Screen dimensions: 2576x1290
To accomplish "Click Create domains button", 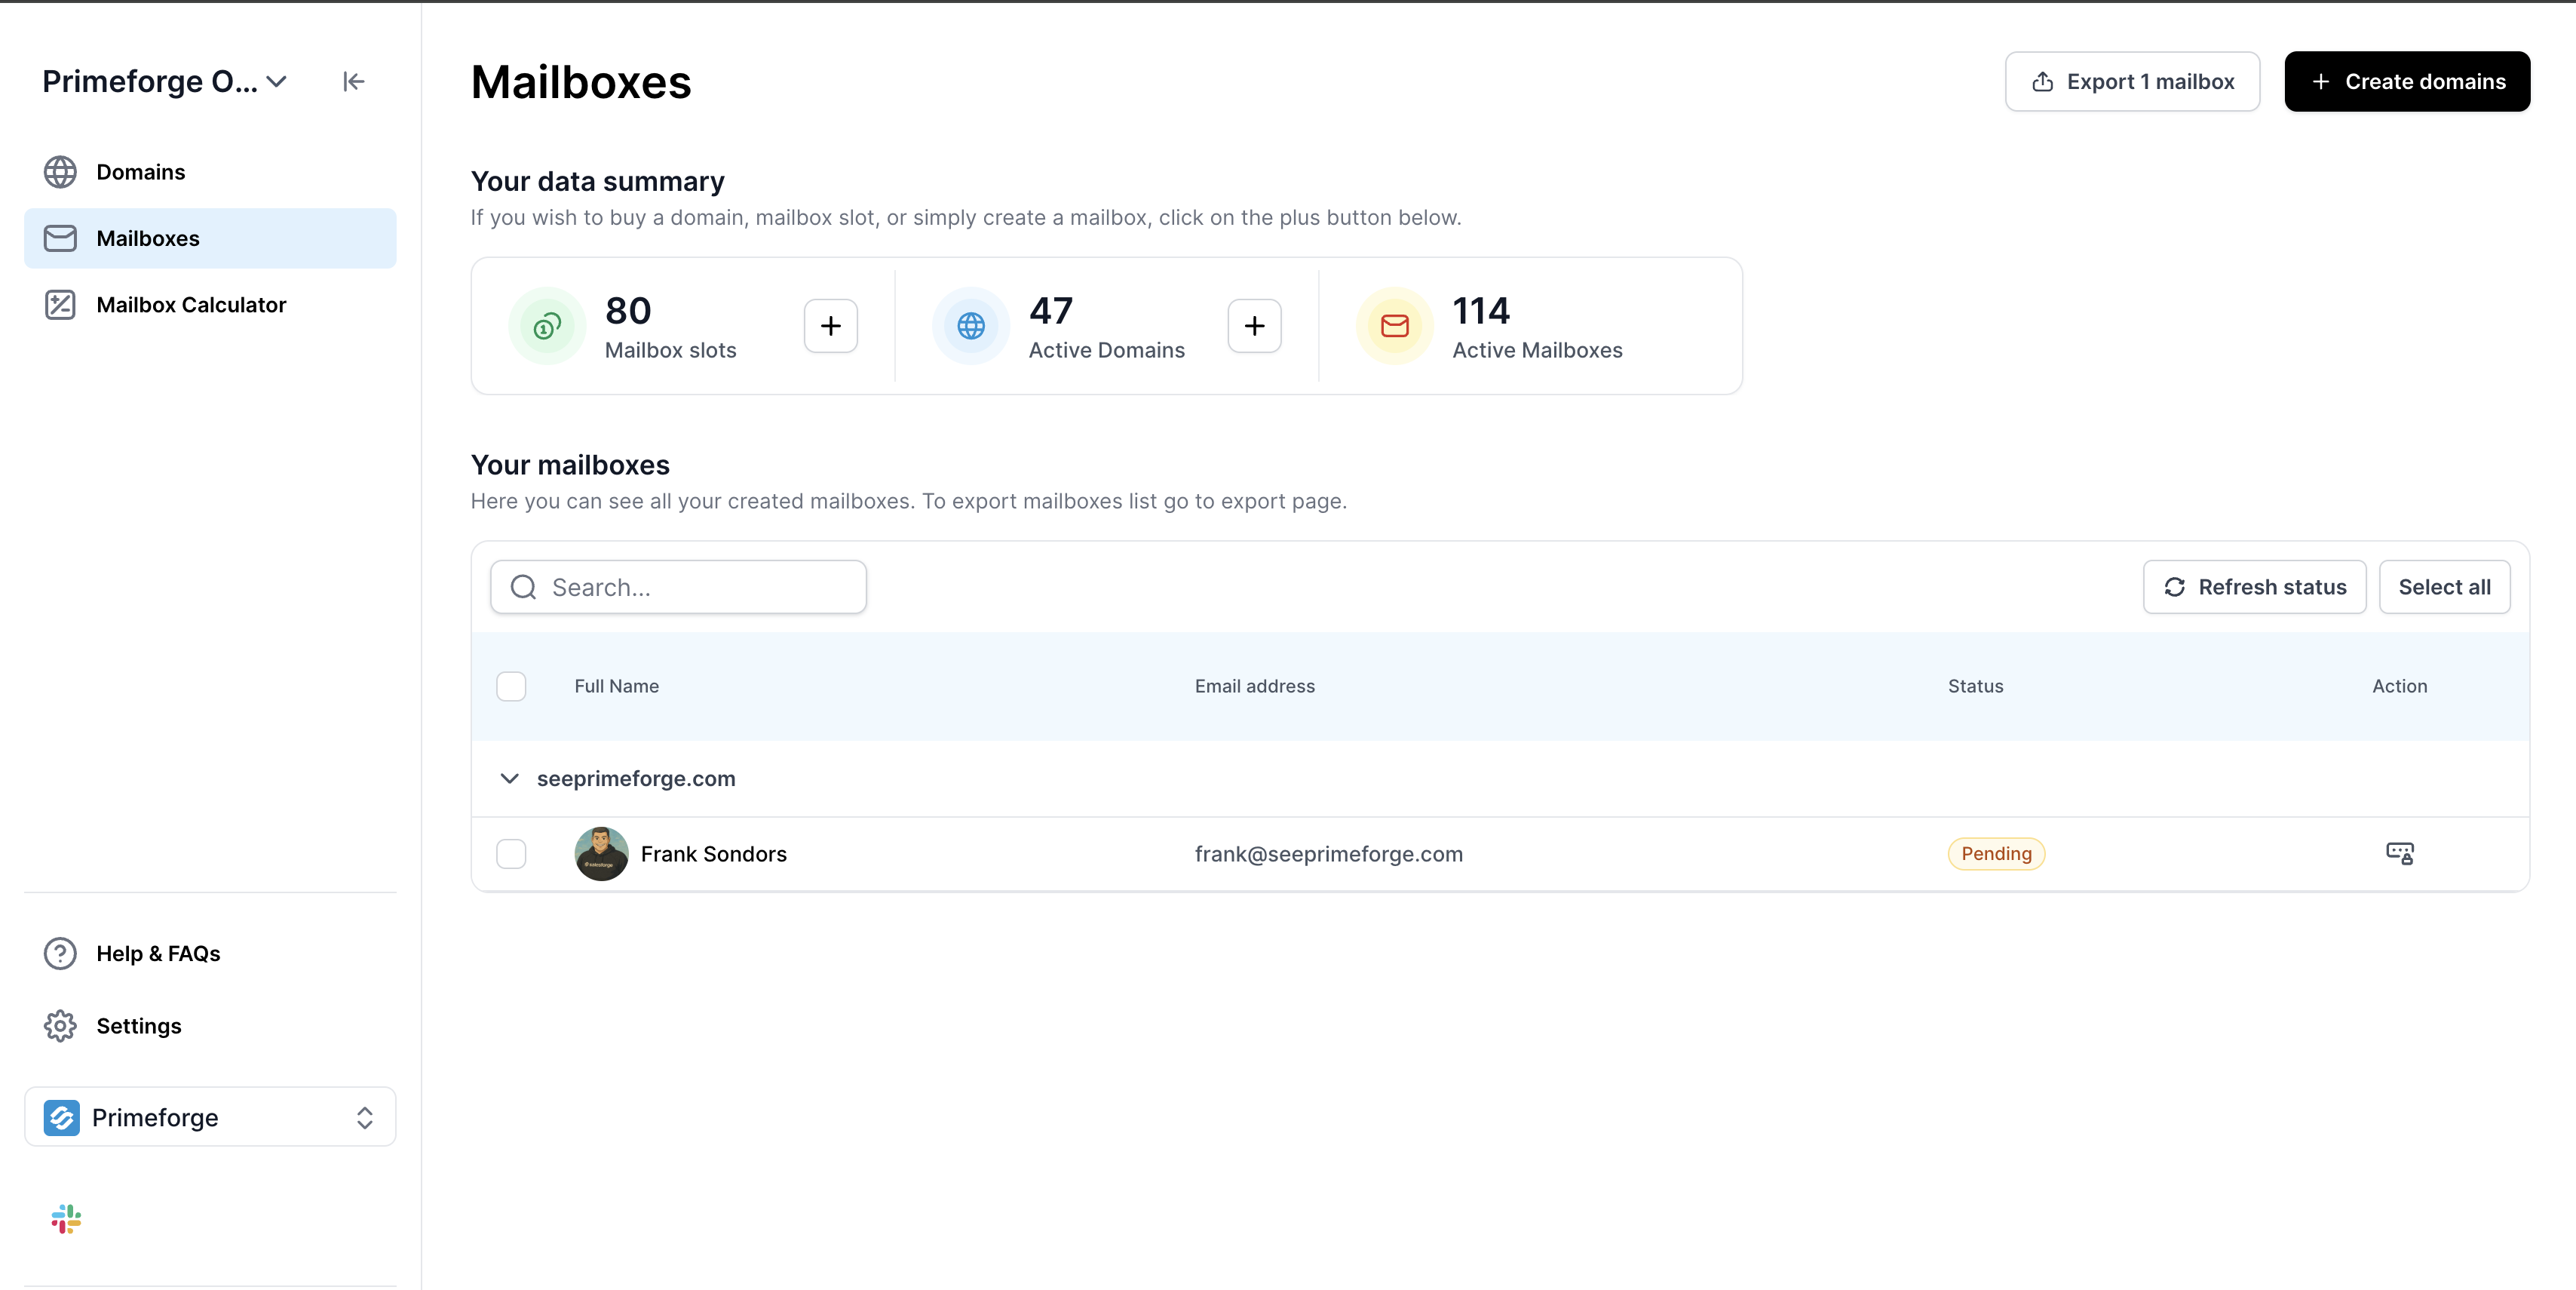I will [x=2407, y=81].
